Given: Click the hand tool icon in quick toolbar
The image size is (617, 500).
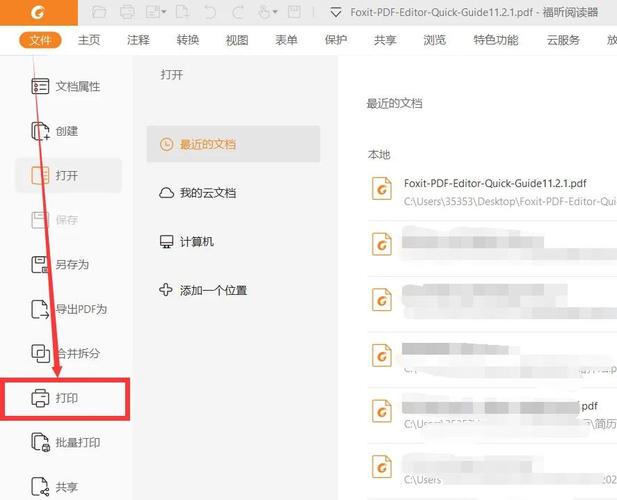Looking at the screenshot, I should click(x=264, y=12).
